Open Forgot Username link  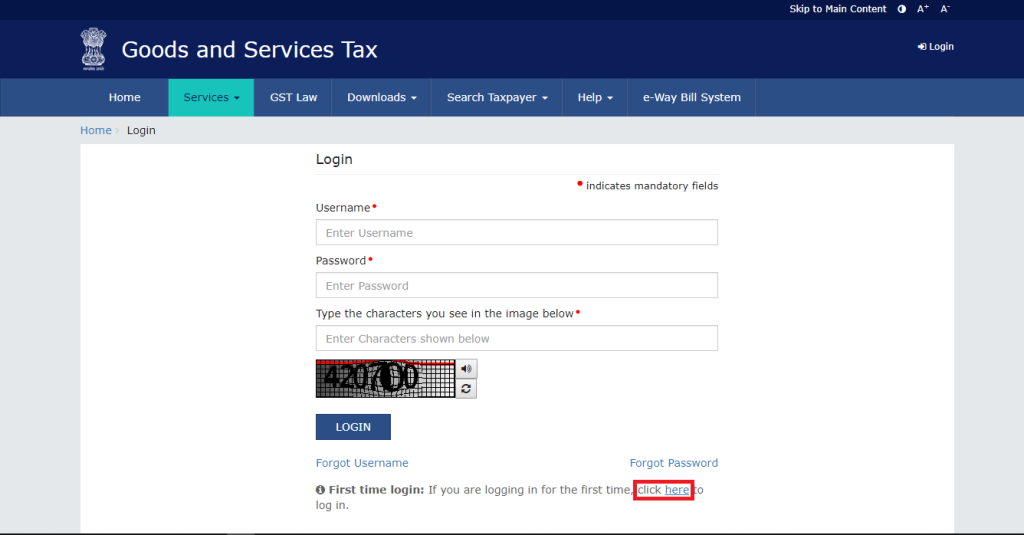tap(362, 463)
